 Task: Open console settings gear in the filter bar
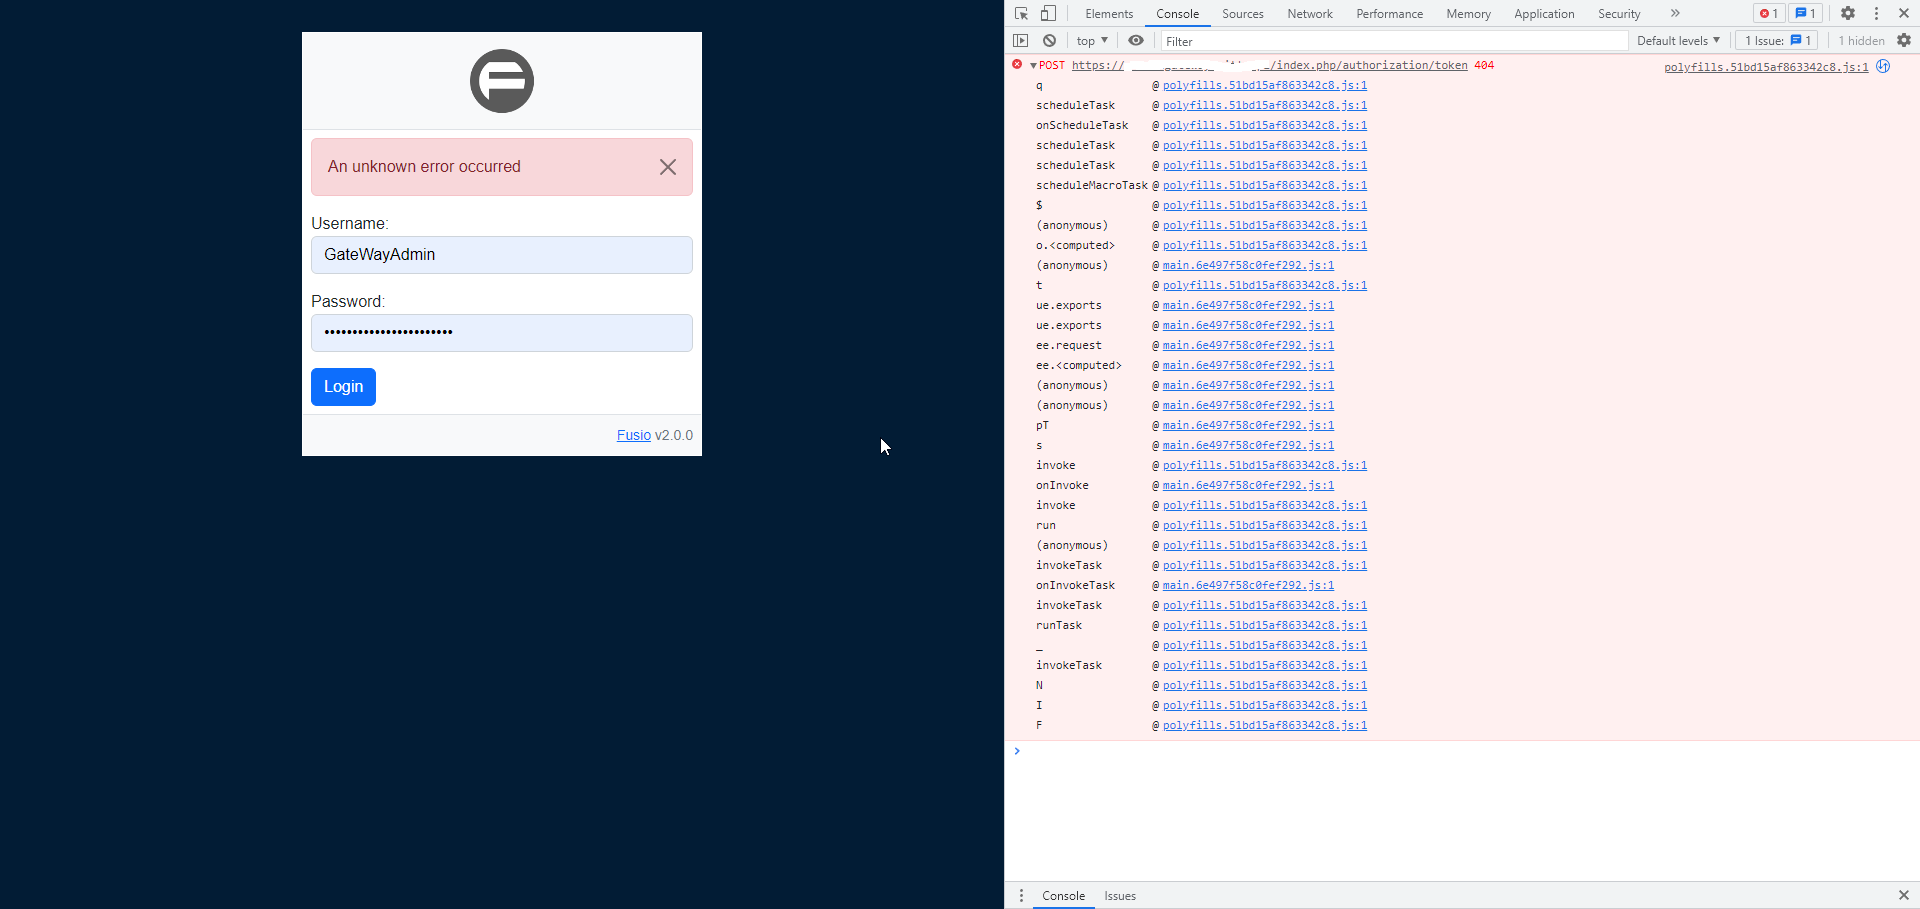(1904, 41)
